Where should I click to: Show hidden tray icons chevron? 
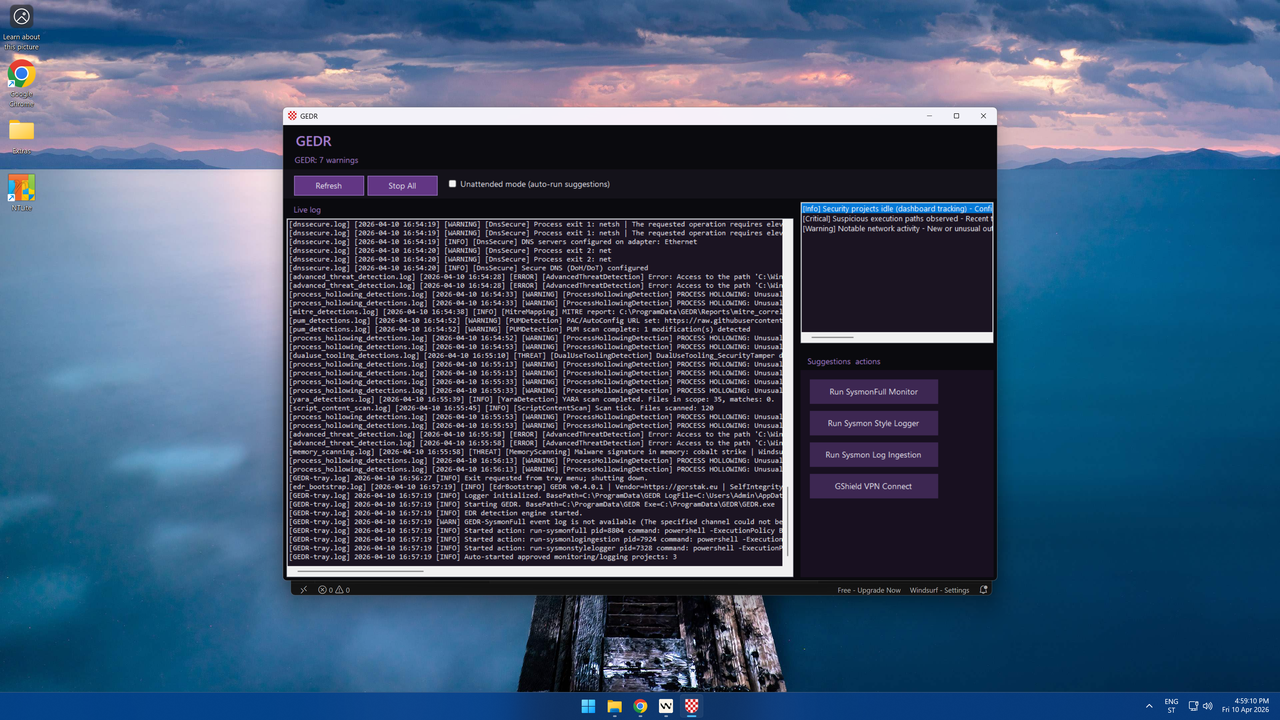point(1149,706)
